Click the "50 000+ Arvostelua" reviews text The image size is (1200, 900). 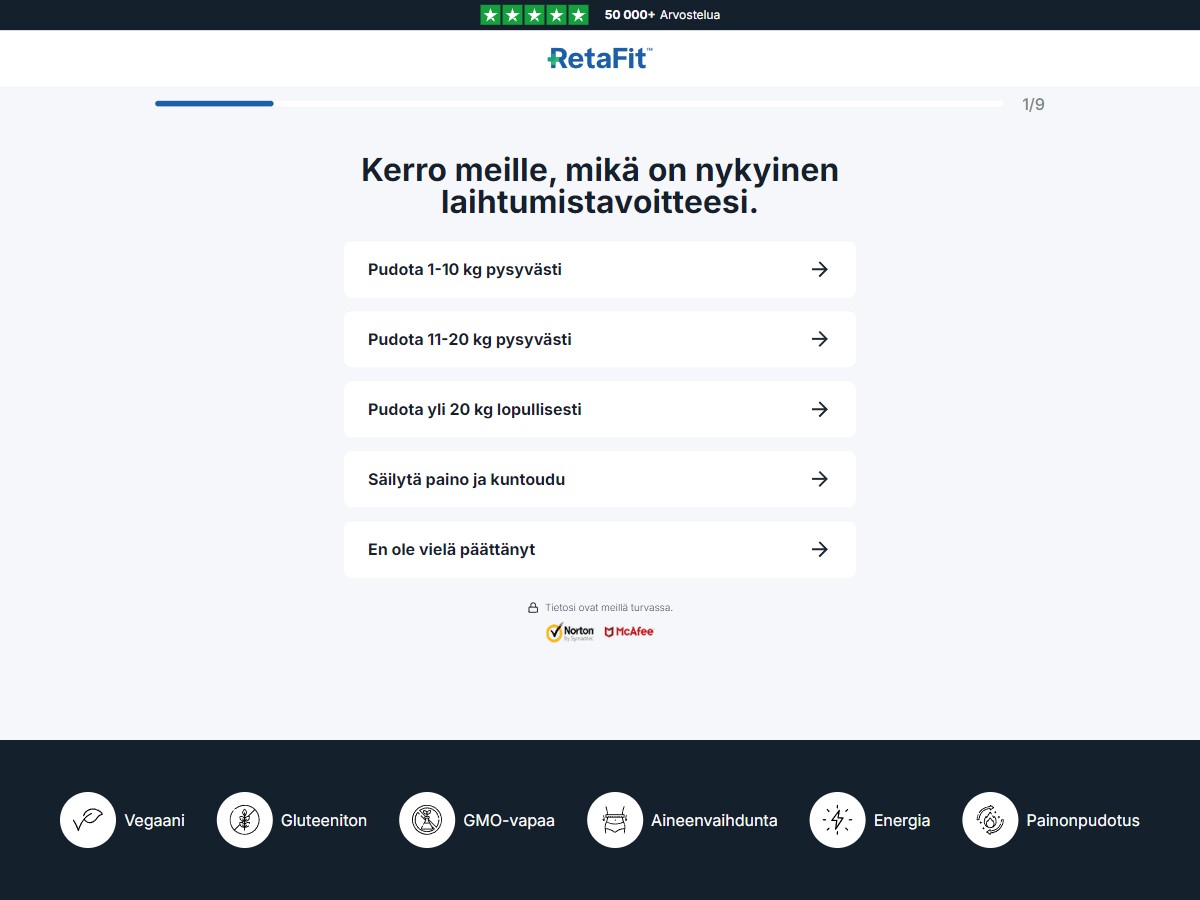pyautogui.click(x=662, y=15)
